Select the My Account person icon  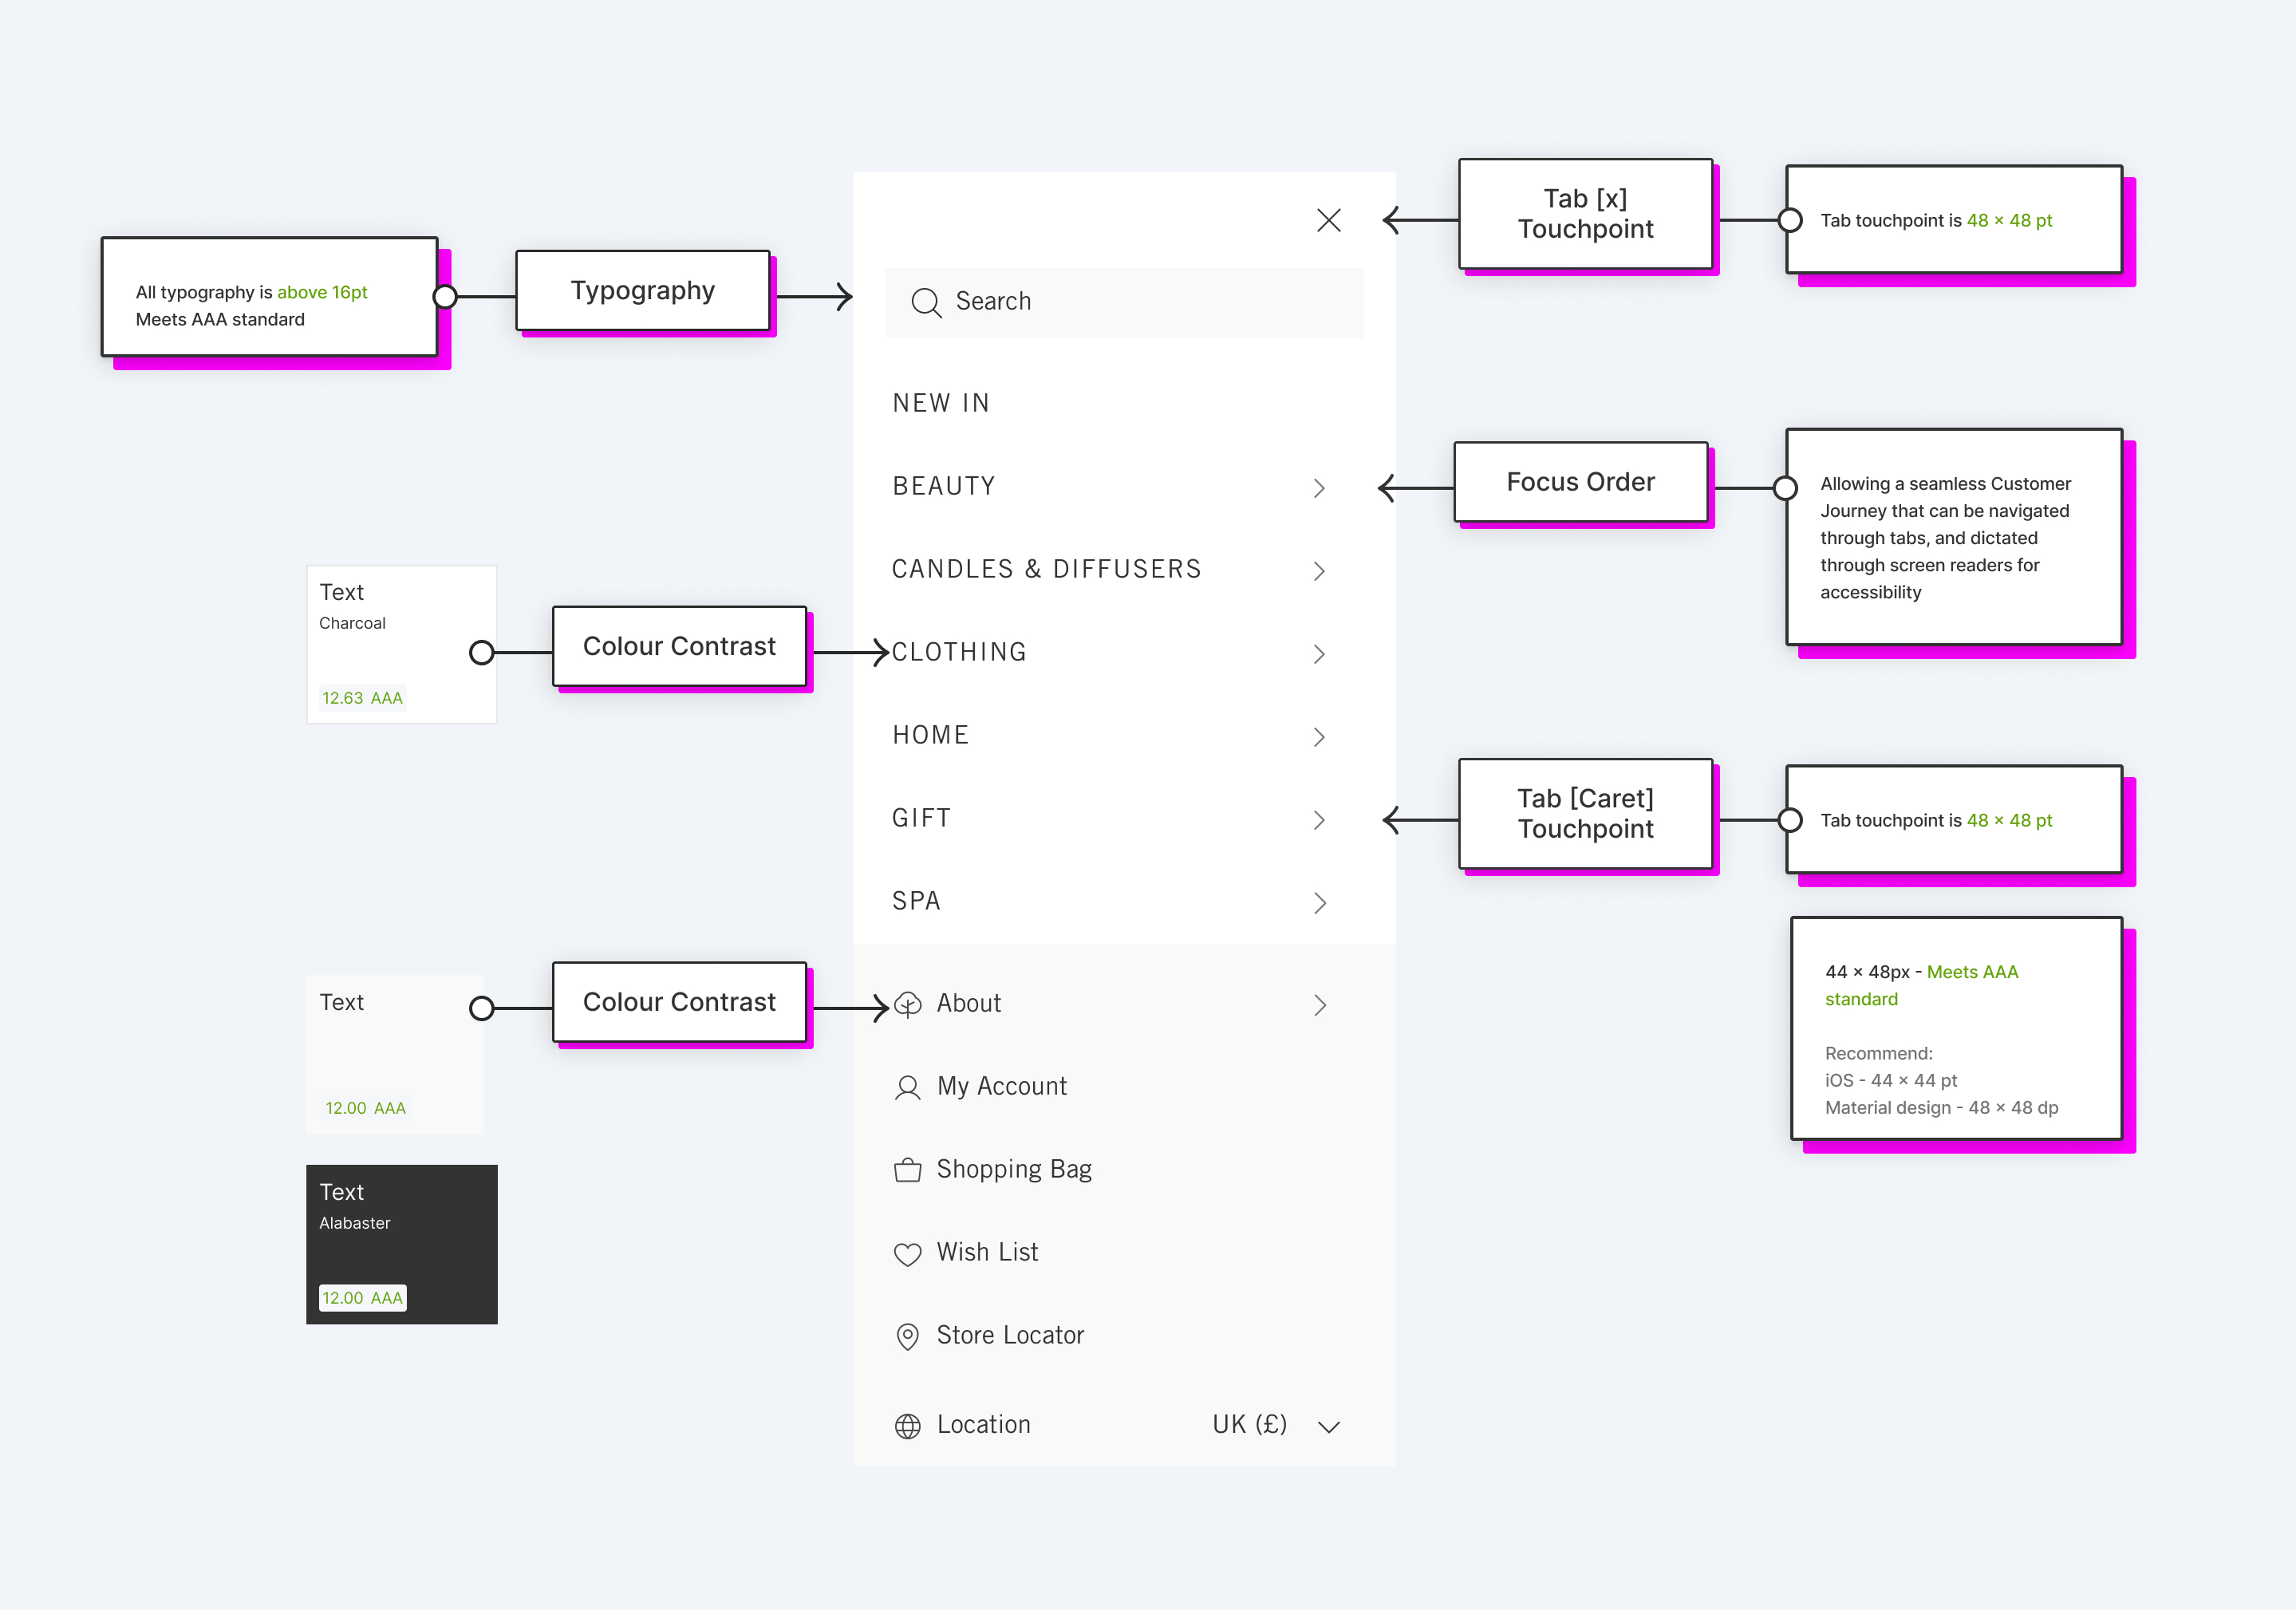[908, 1087]
